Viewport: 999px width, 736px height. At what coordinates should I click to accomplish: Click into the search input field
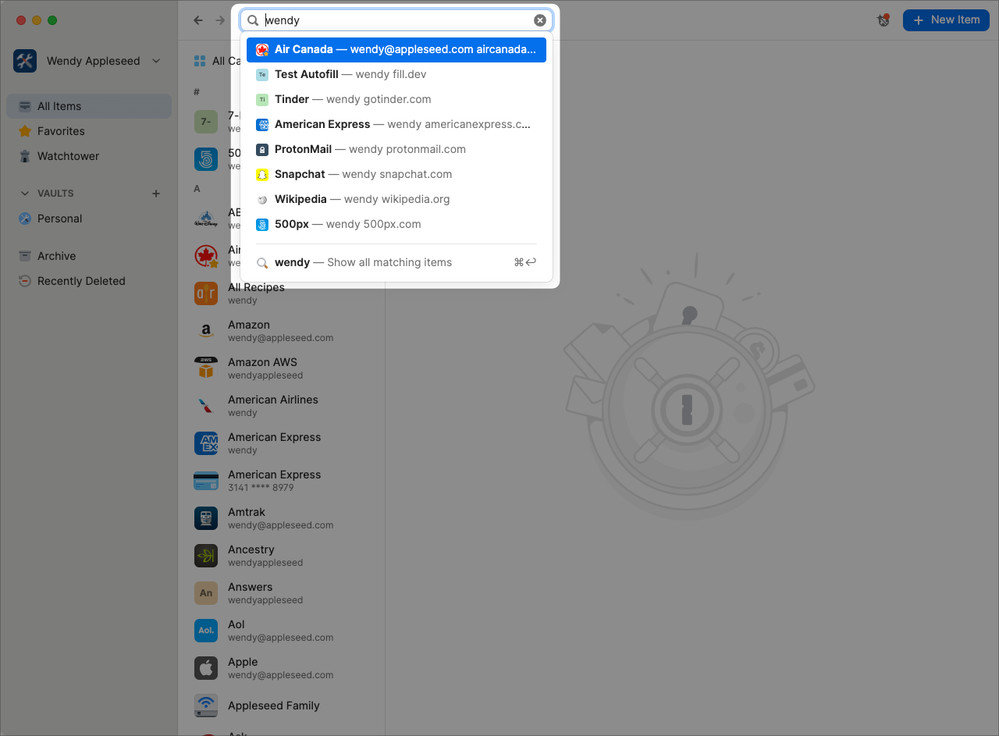pyautogui.click(x=400, y=20)
